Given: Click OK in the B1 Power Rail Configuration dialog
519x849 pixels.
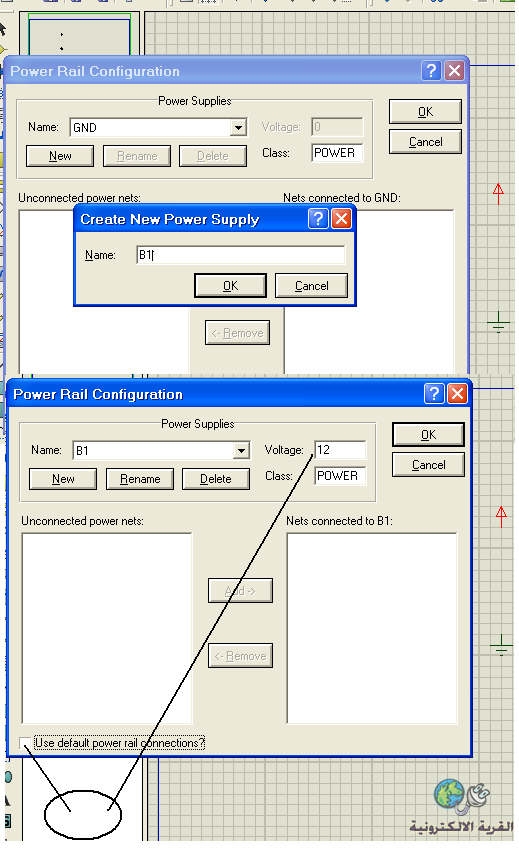Looking at the screenshot, I should point(428,435).
